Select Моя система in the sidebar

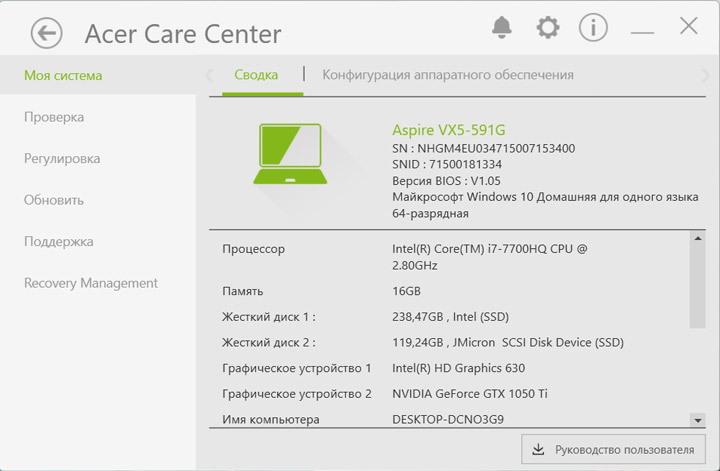coord(63,75)
